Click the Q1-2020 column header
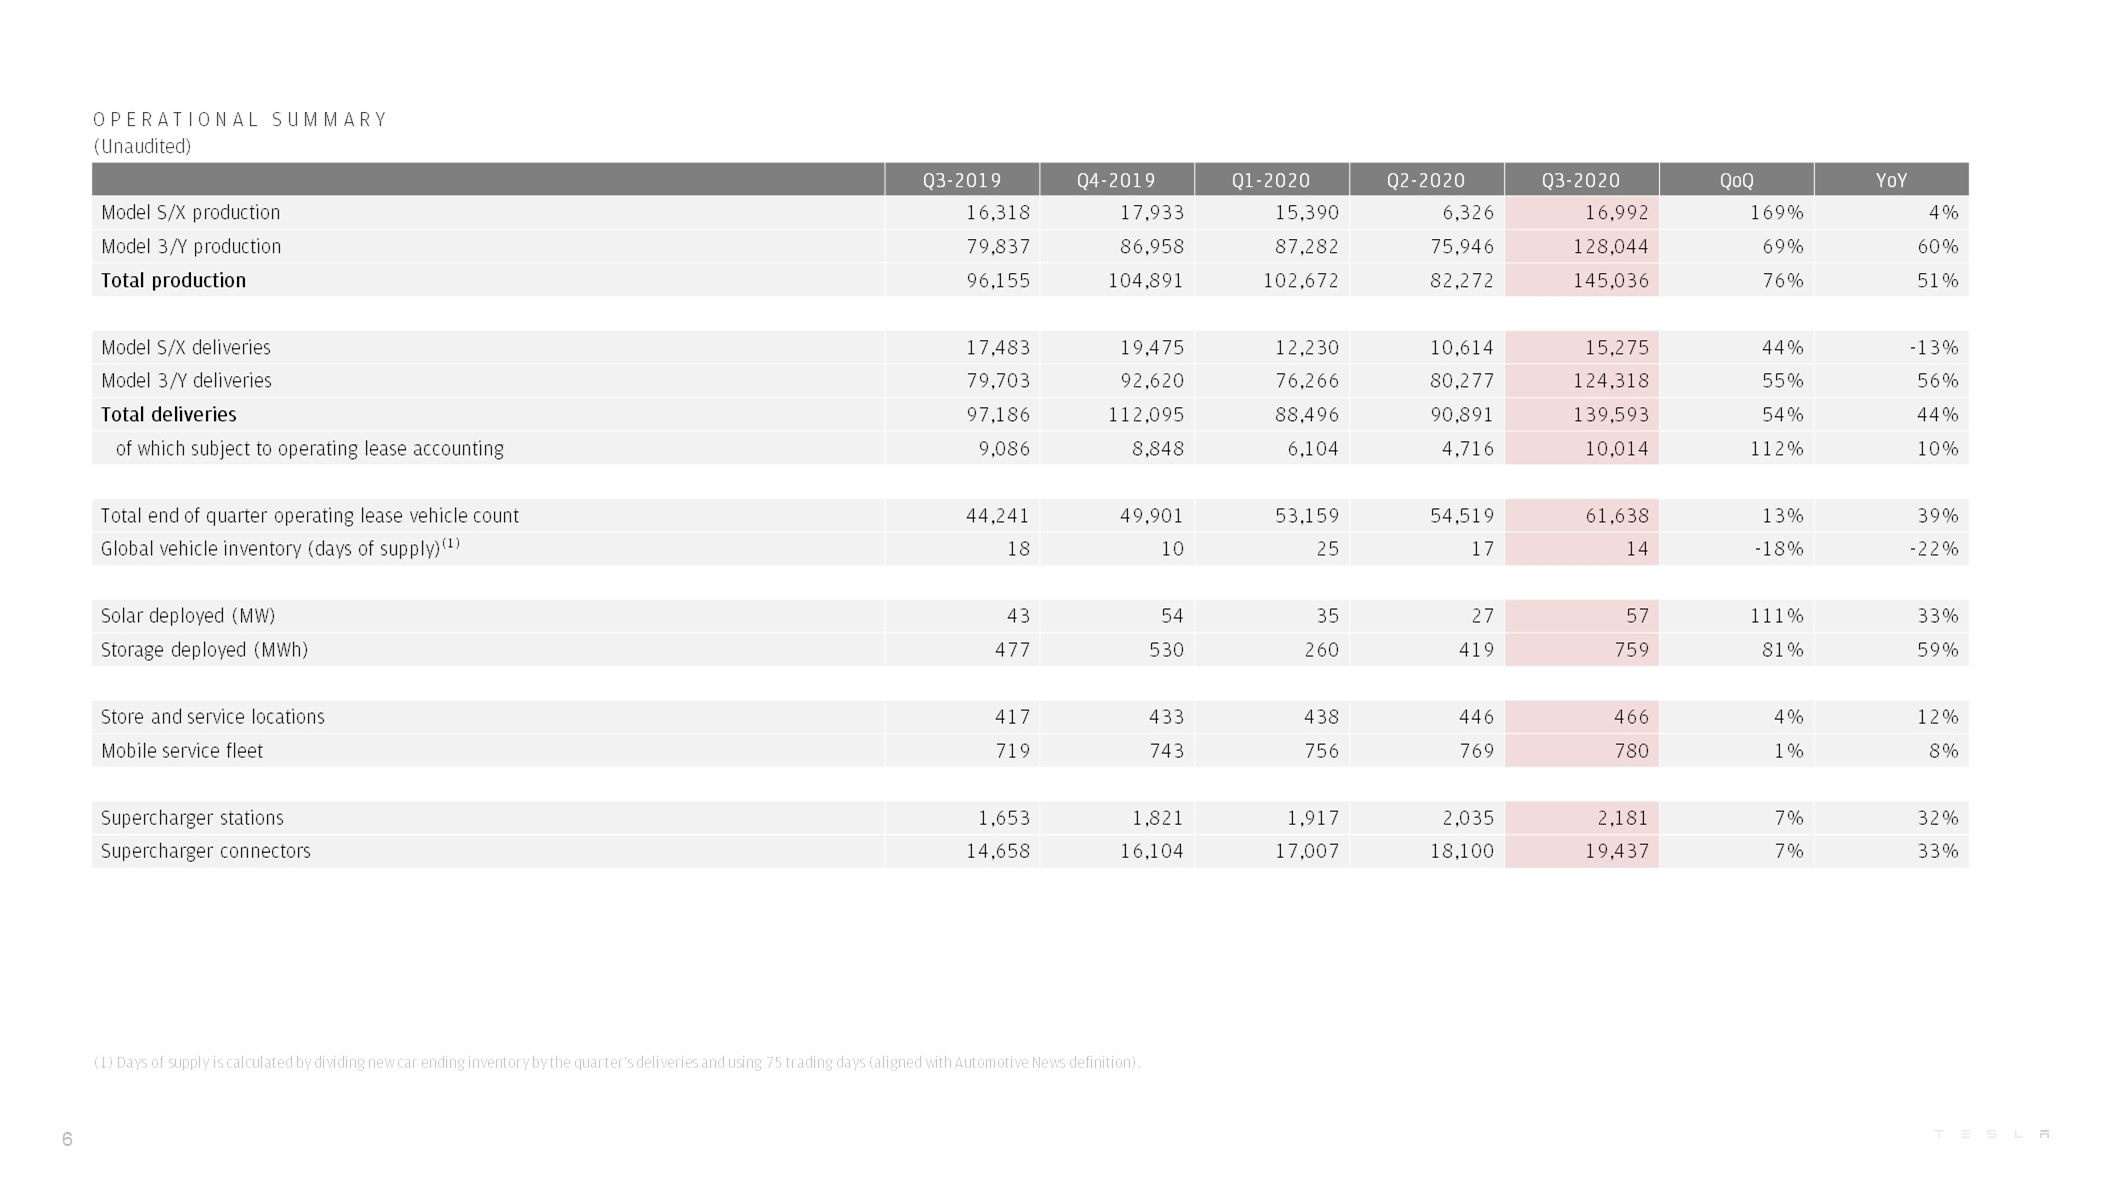2111x1188 pixels. tap(1271, 180)
